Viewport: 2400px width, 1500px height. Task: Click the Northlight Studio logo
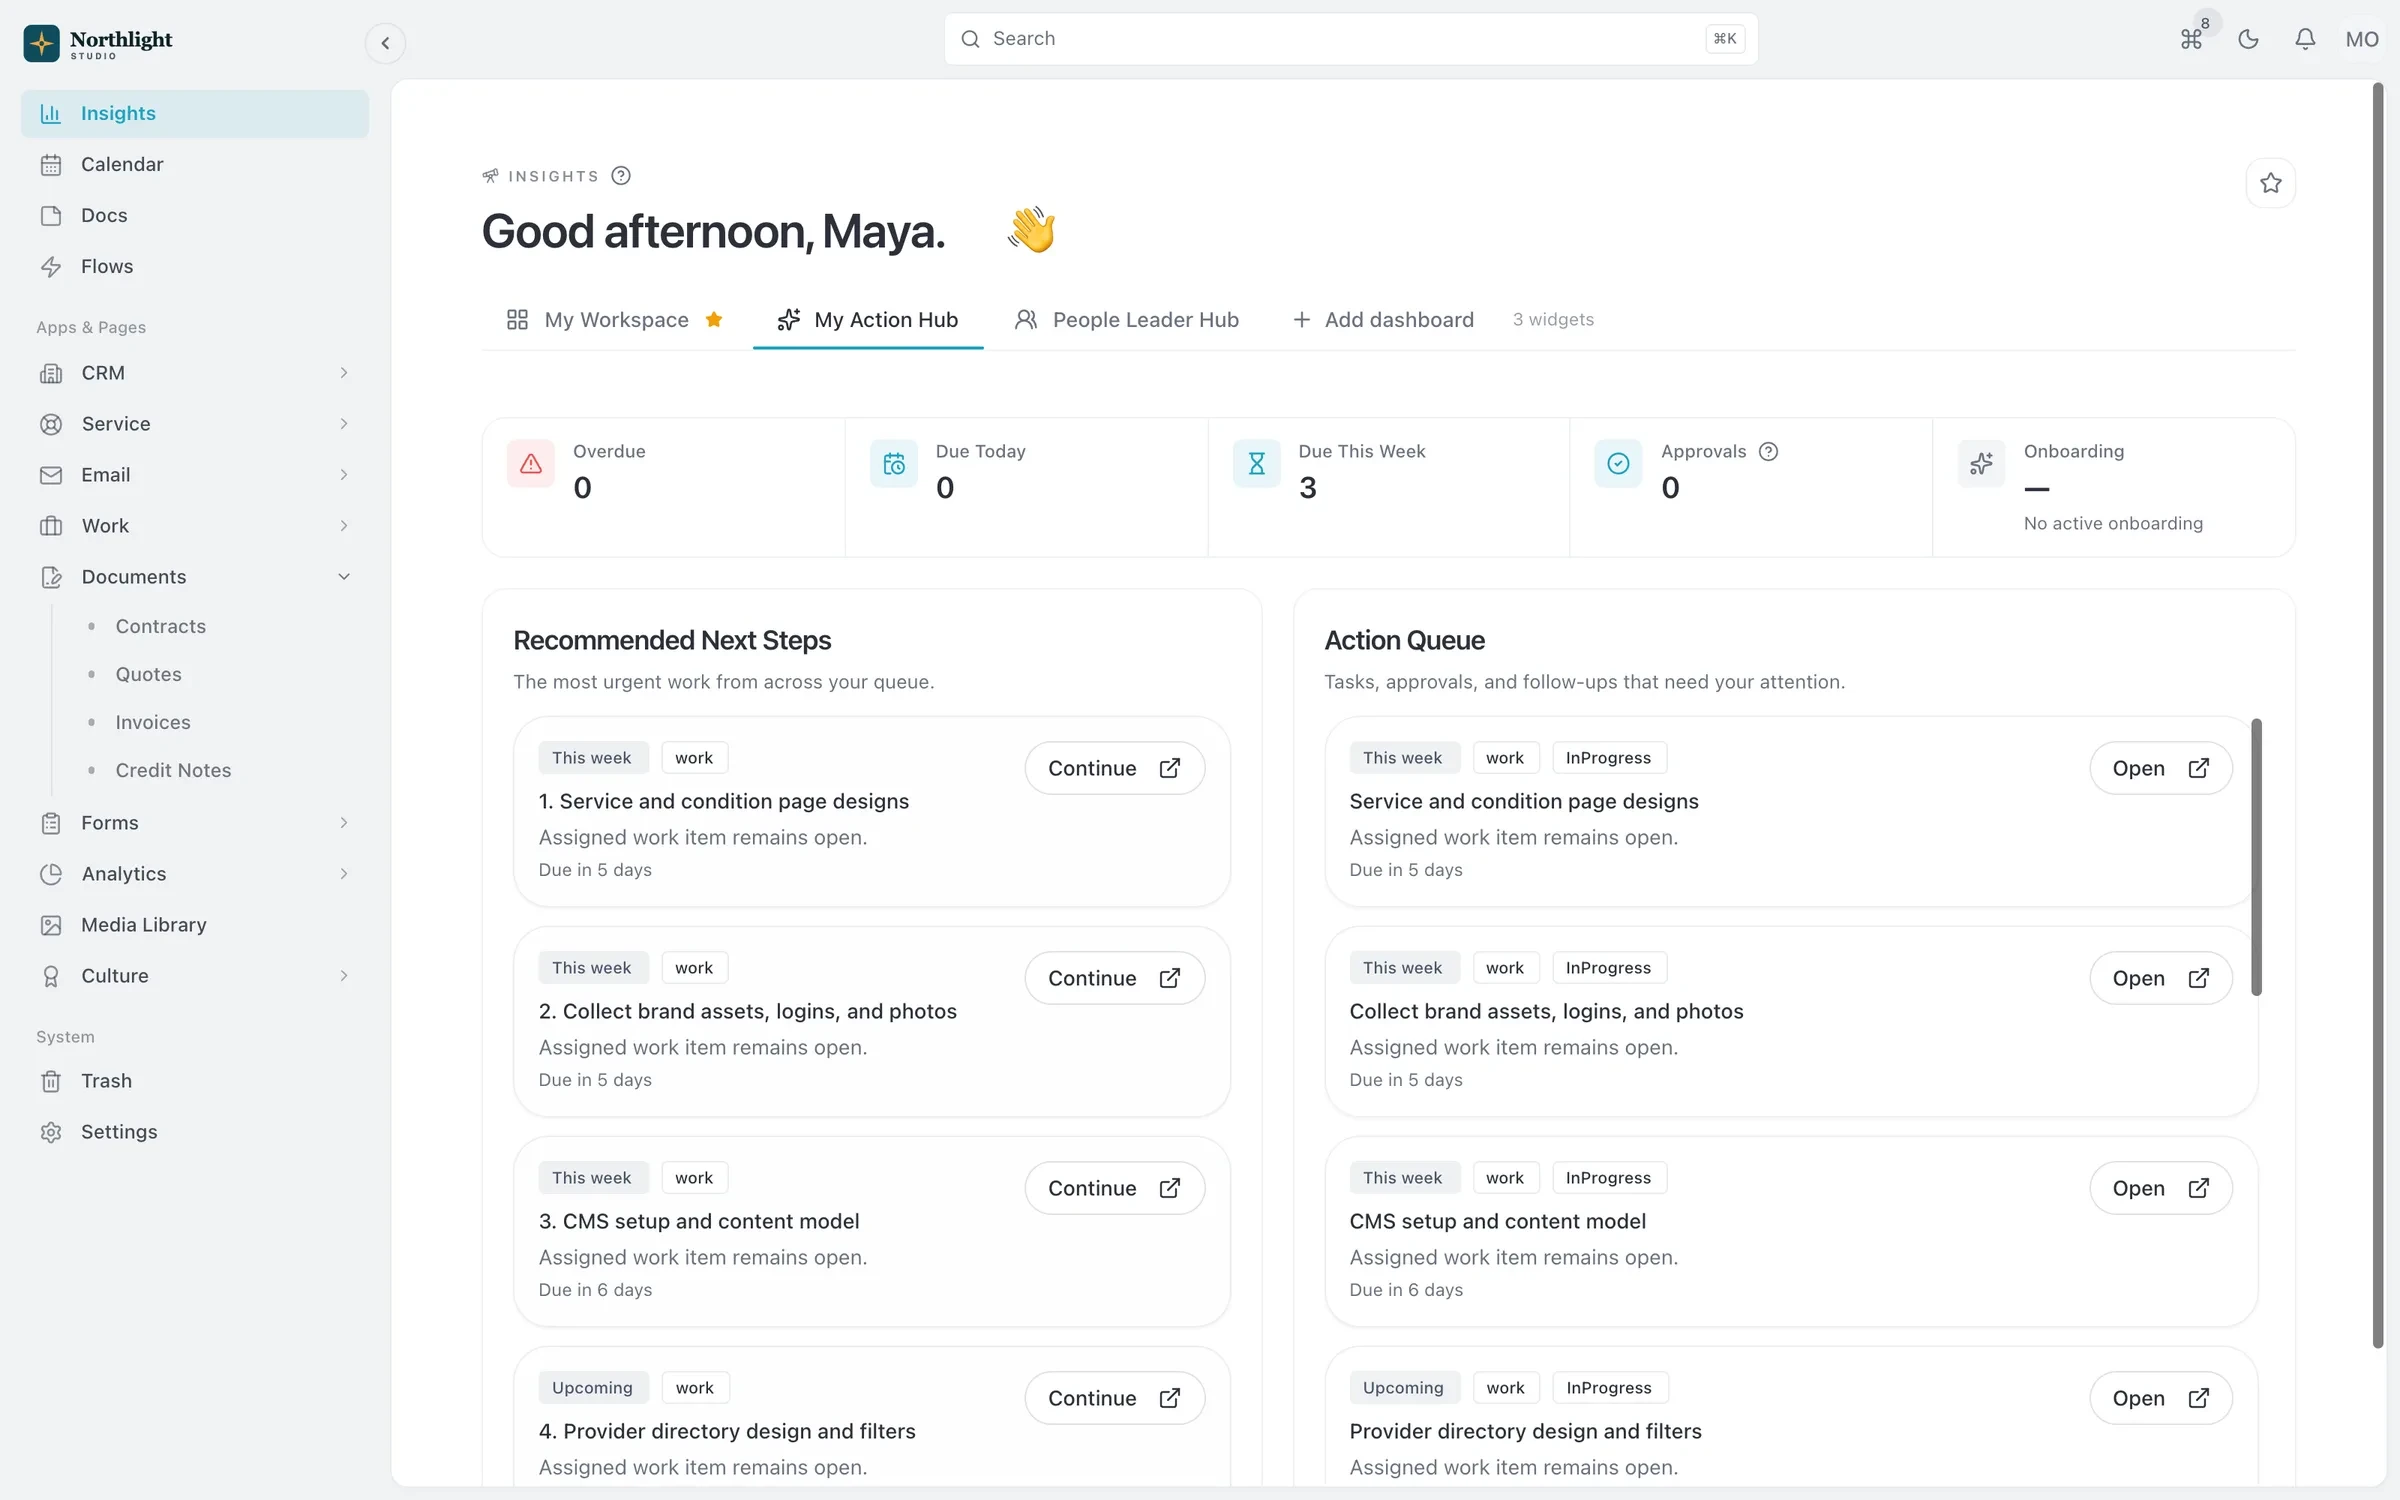(x=98, y=43)
